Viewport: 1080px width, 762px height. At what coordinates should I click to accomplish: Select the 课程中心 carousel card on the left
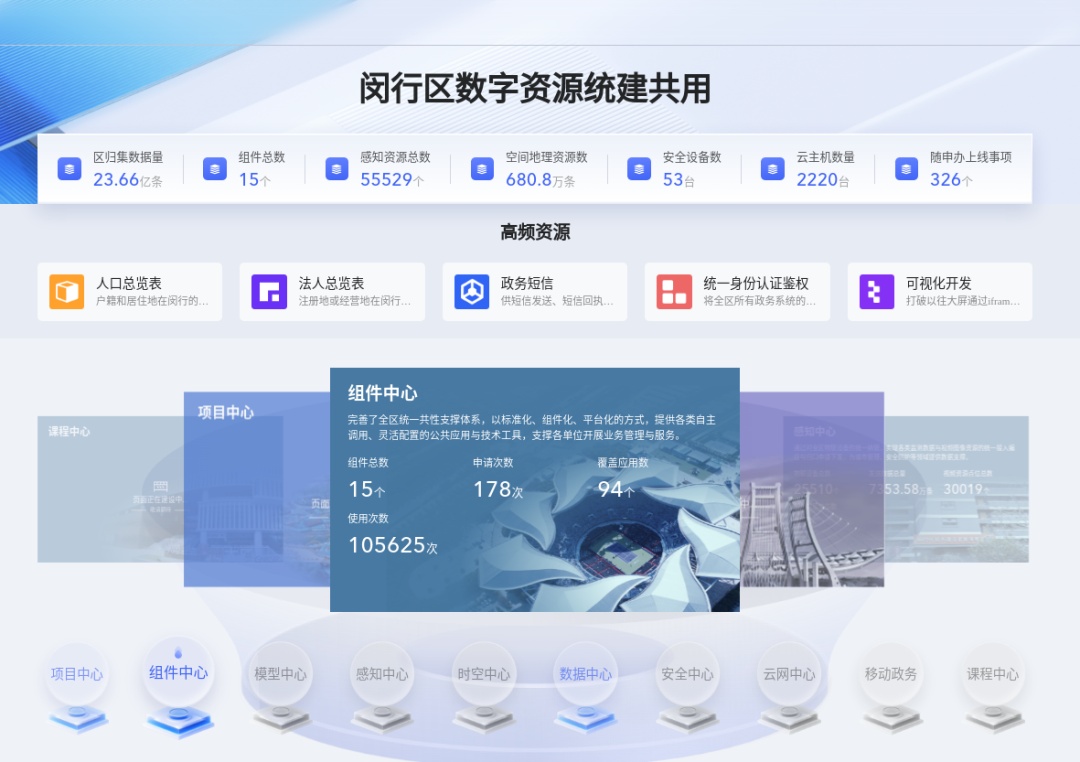tap(110, 489)
